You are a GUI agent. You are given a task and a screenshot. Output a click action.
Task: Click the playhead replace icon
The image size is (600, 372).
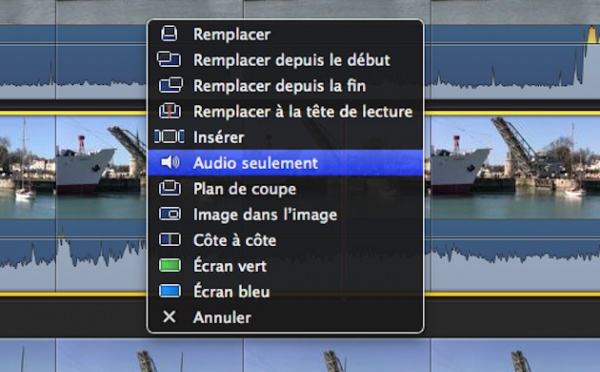[170, 111]
